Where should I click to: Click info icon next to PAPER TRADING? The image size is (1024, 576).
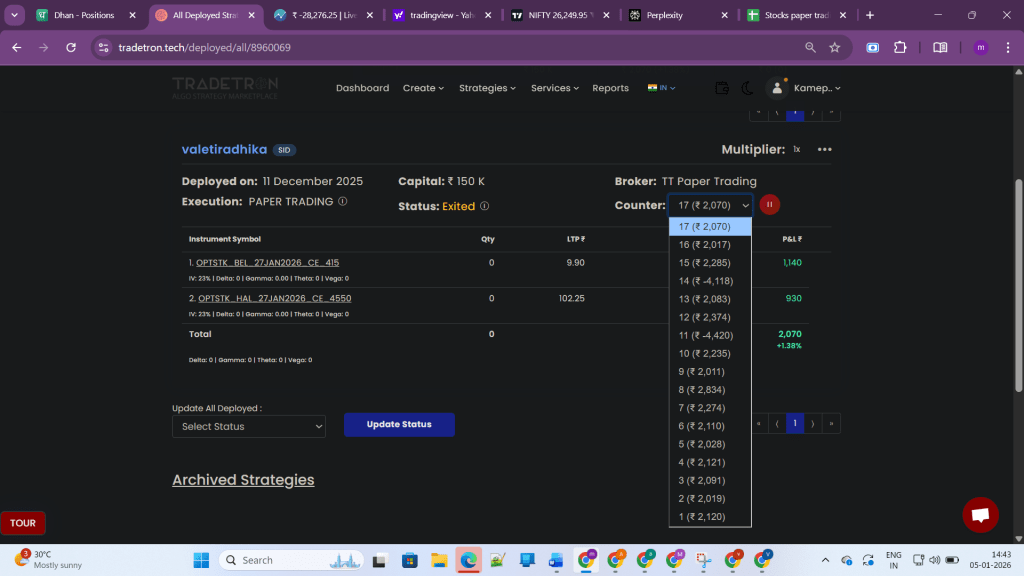pyautogui.click(x=343, y=201)
